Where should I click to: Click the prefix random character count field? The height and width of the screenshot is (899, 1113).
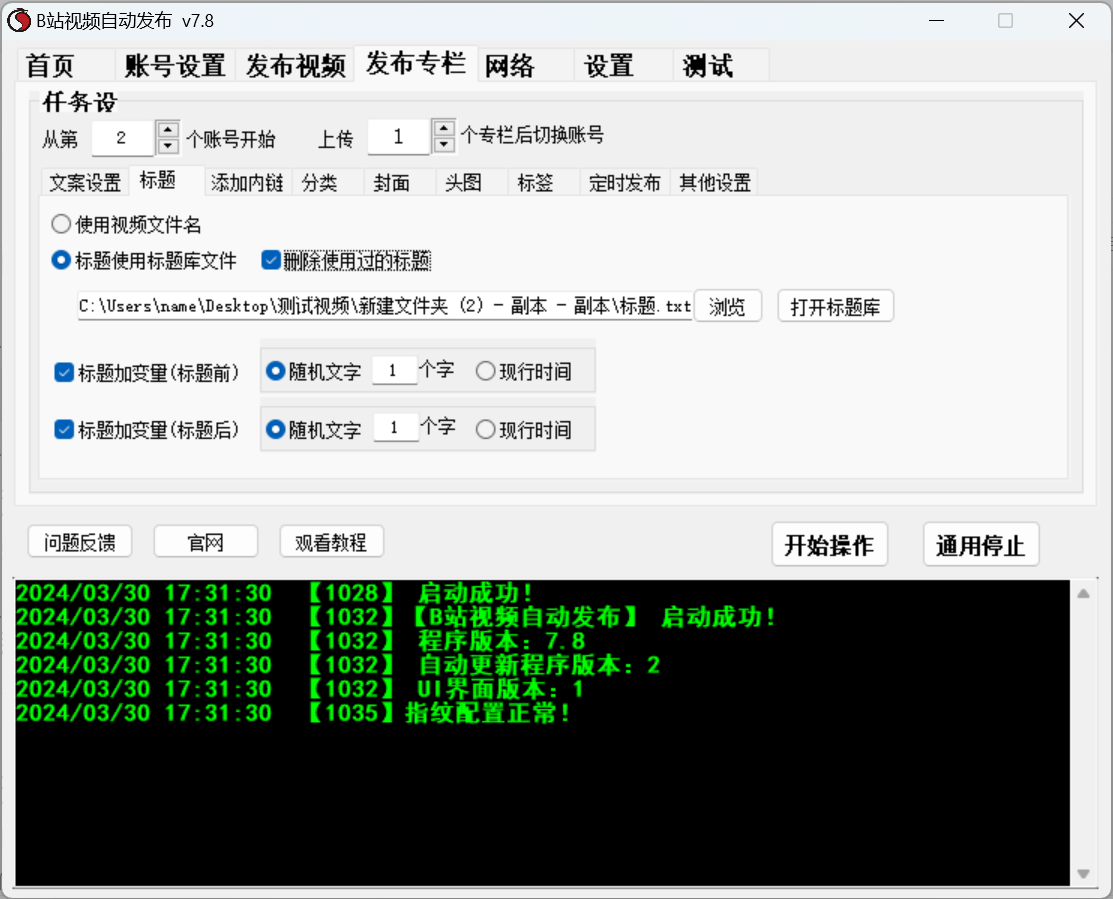pyautogui.click(x=394, y=370)
